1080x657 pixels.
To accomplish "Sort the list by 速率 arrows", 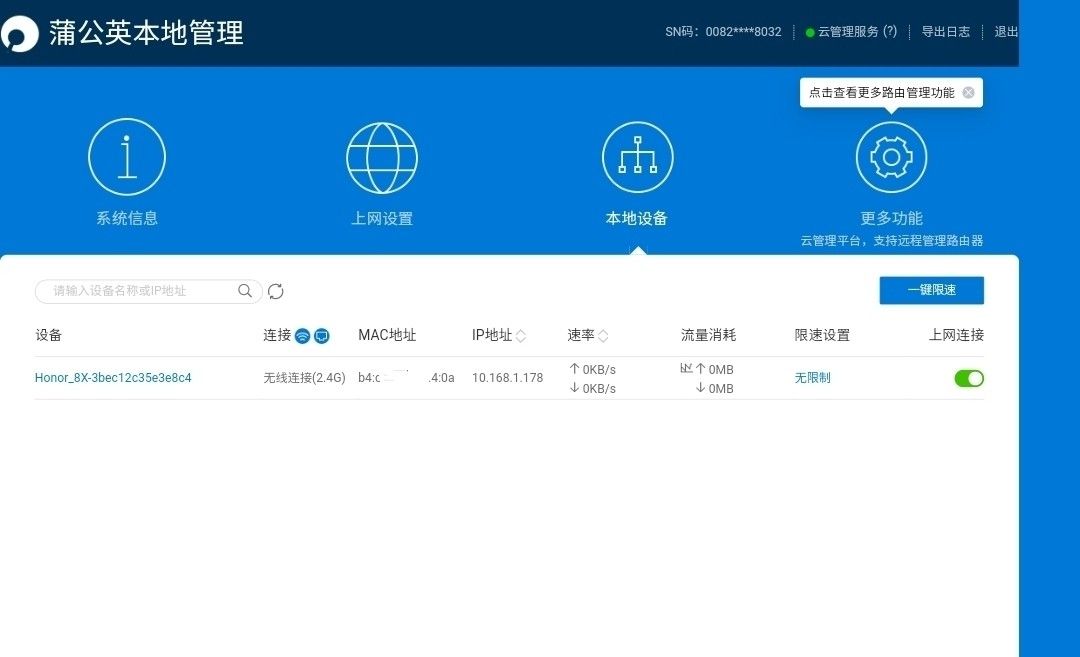I will 603,336.
